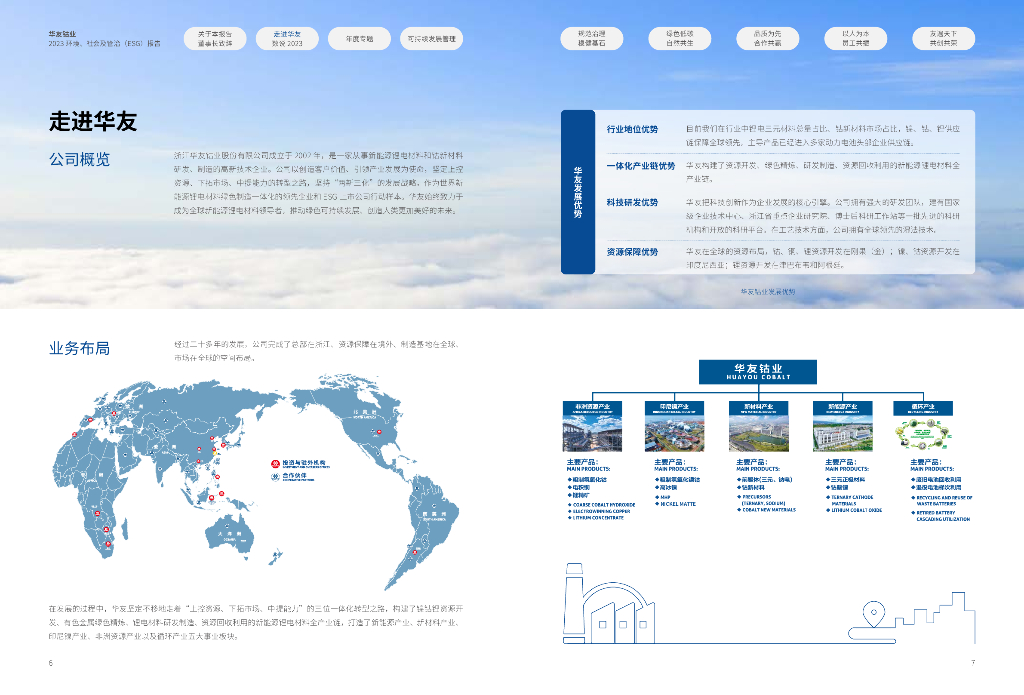This screenshot has height=695, width=1024.
Task: Click LITHIUM COBALT OXIDE product text
Action: 856,510
